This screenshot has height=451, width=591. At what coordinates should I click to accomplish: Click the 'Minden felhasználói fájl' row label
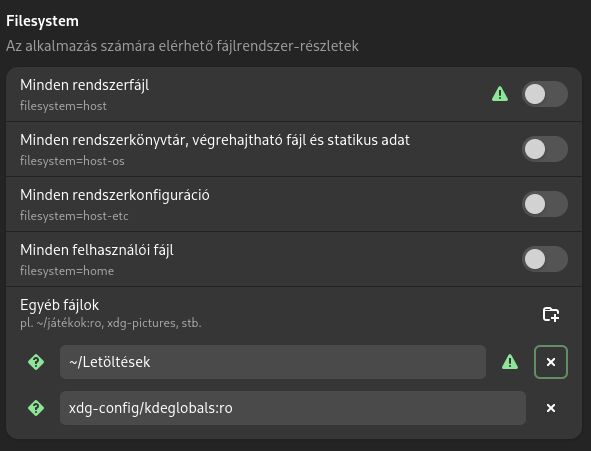[x=97, y=250]
